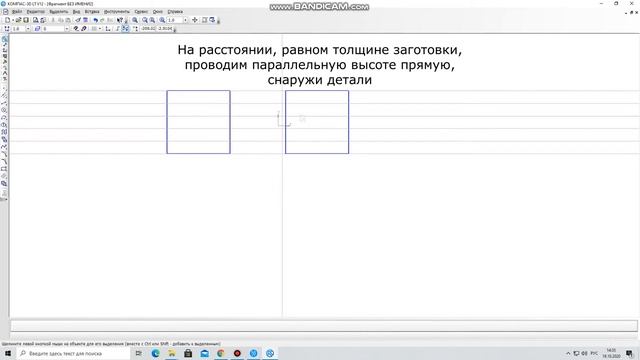This screenshot has height=360, width=640.
Task: Open the Редактор menu
Action: [x=36, y=11]
